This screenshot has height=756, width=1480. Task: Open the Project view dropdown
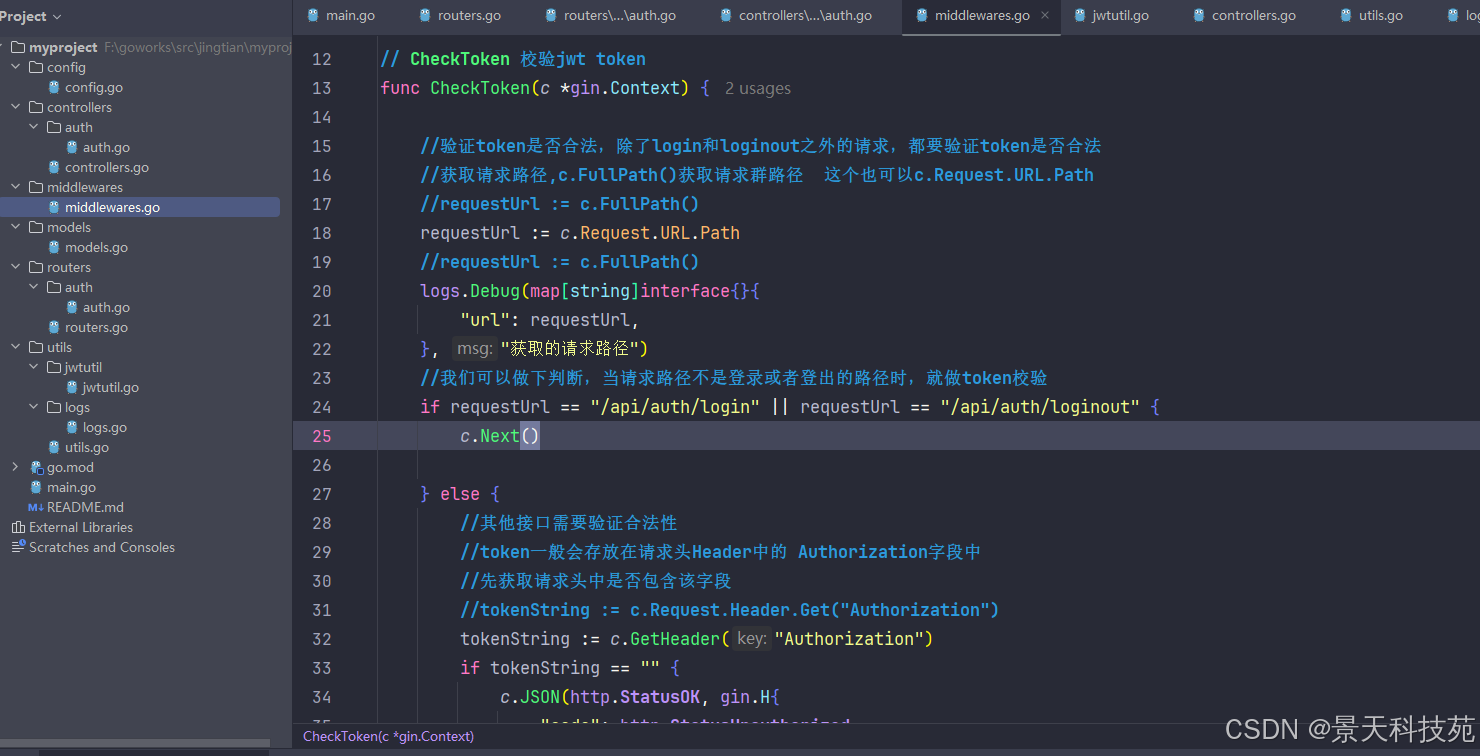(30, 16)
